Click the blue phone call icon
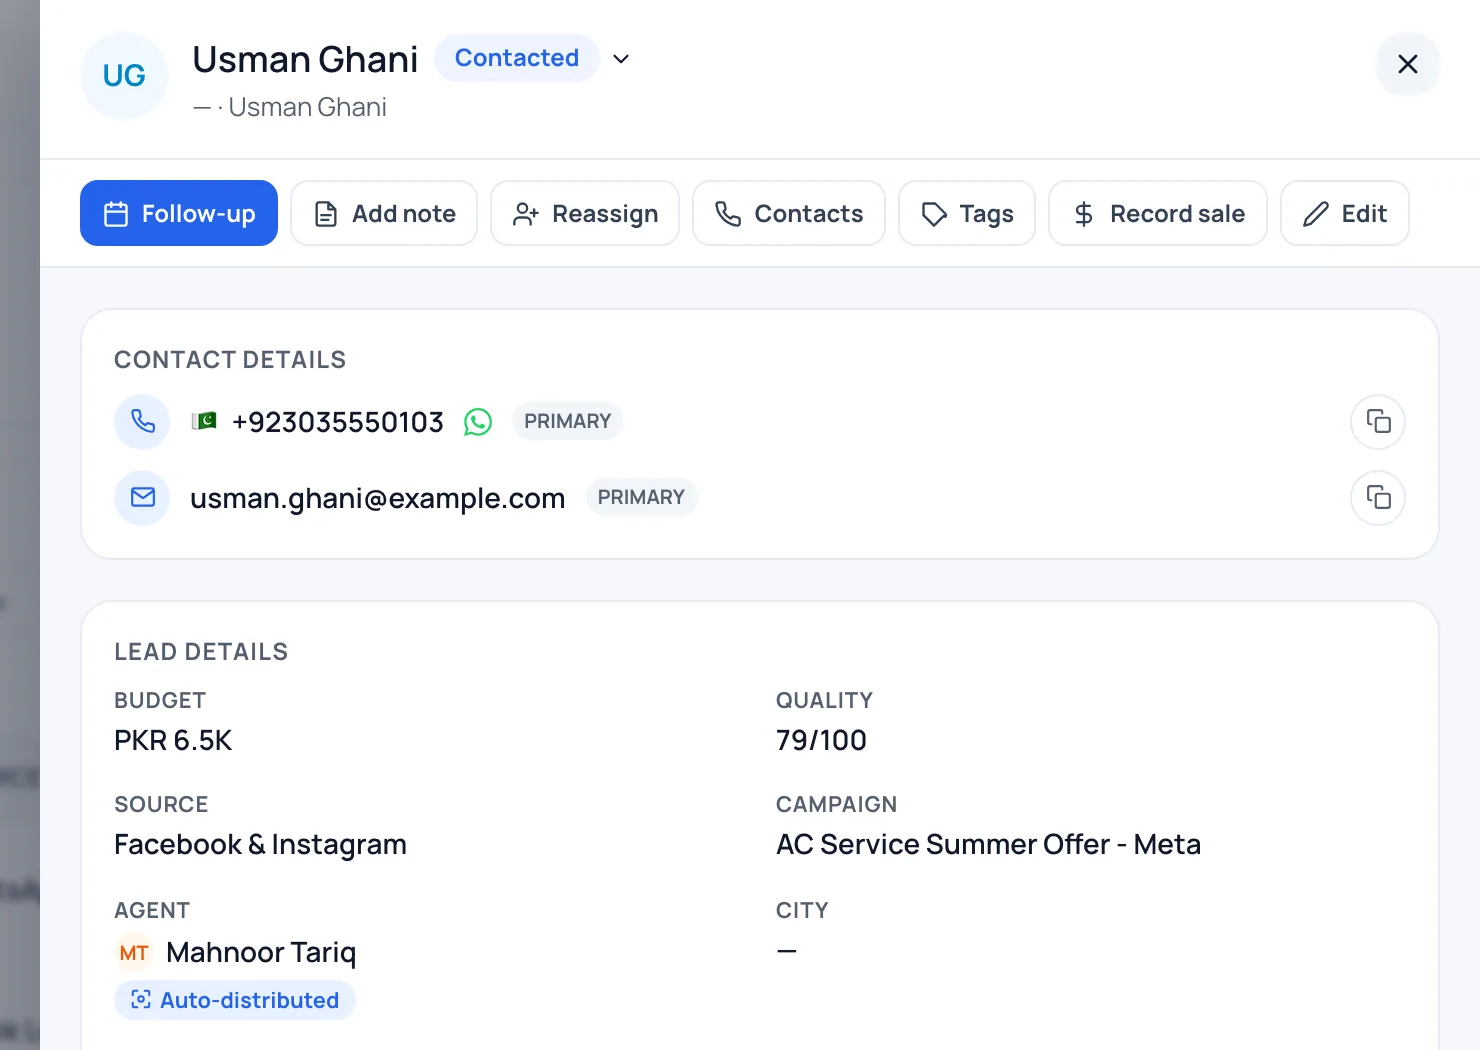This screenshot has width=1480, height=1050. point(142,422)
